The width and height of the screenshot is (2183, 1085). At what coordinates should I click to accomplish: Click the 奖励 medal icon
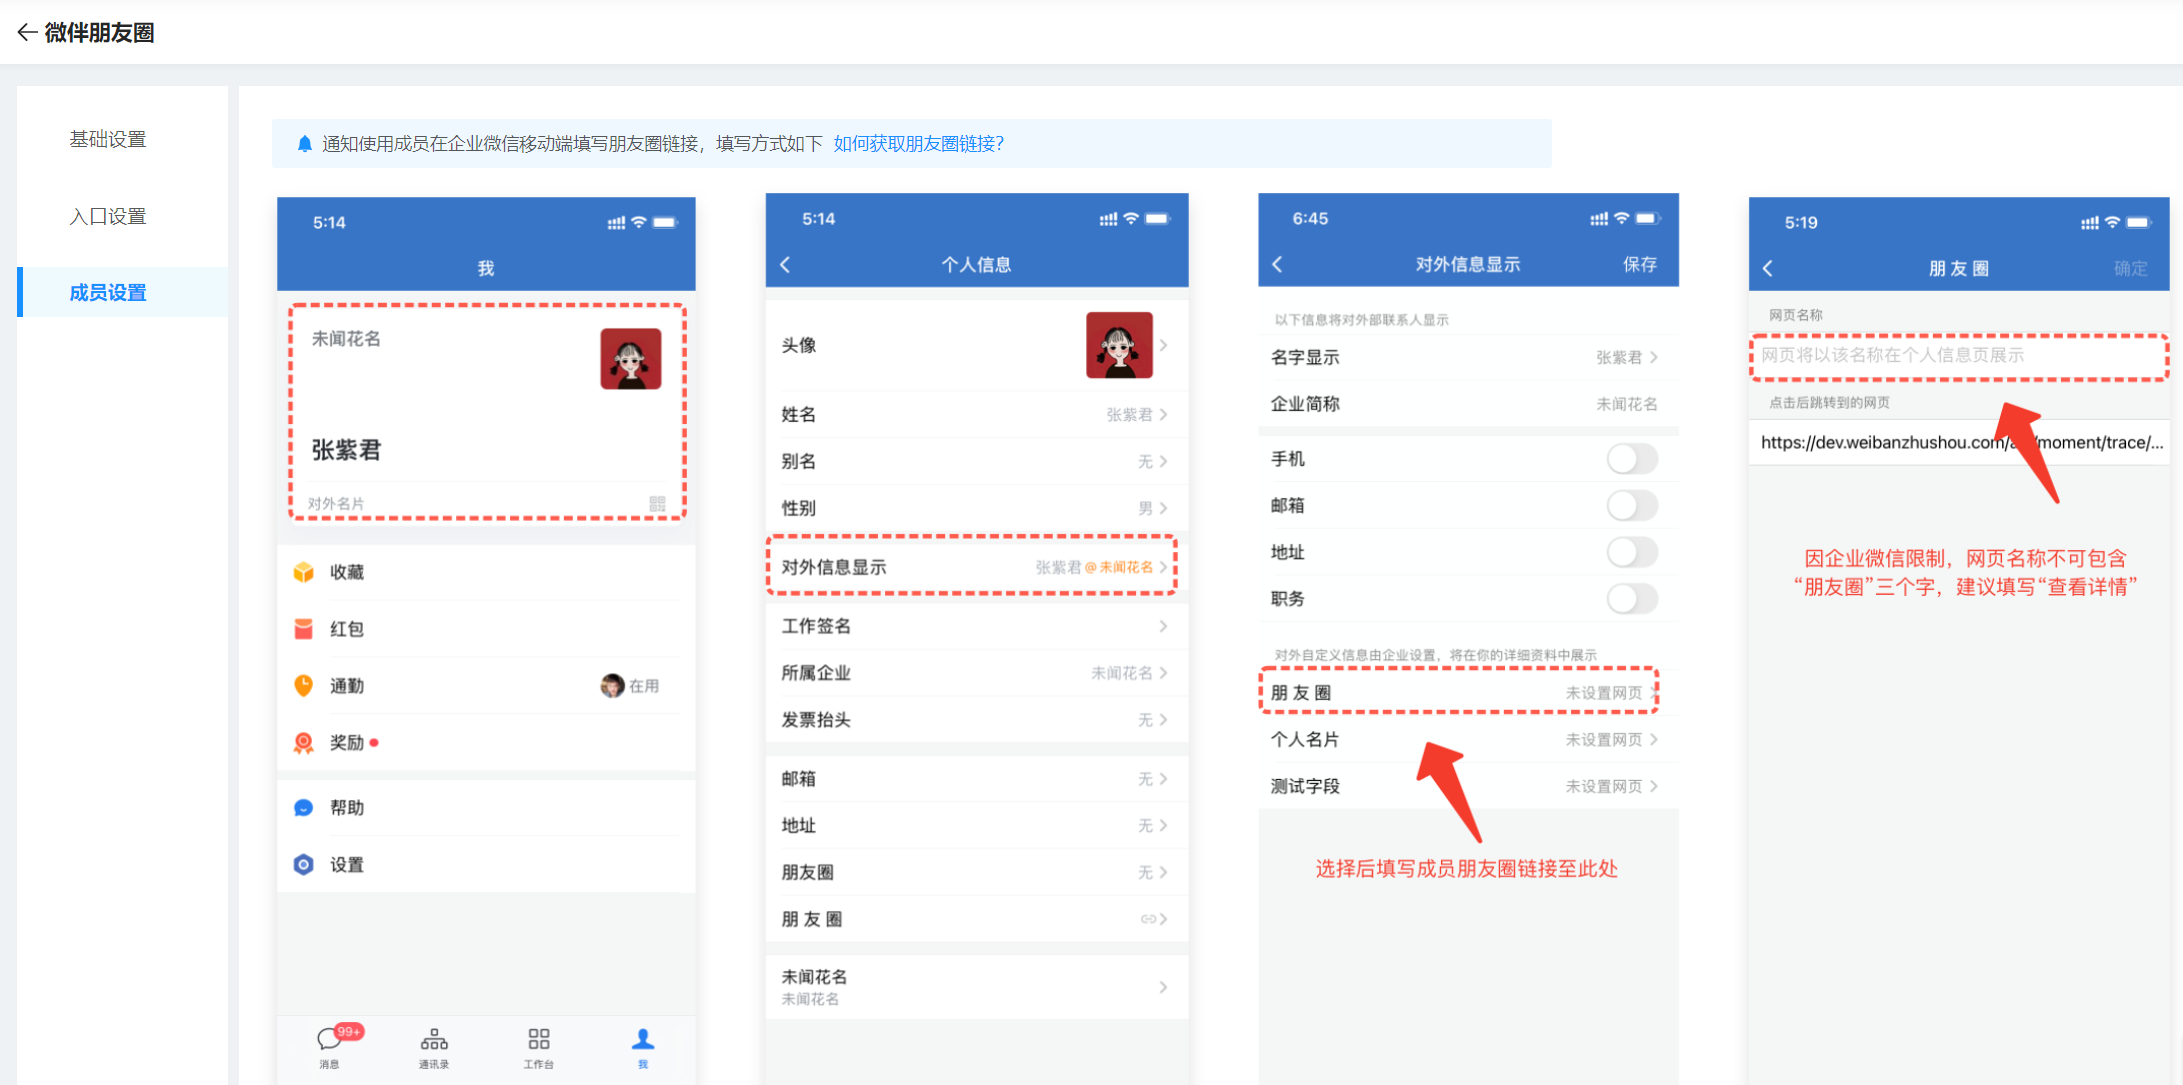(x=304, y=742)
